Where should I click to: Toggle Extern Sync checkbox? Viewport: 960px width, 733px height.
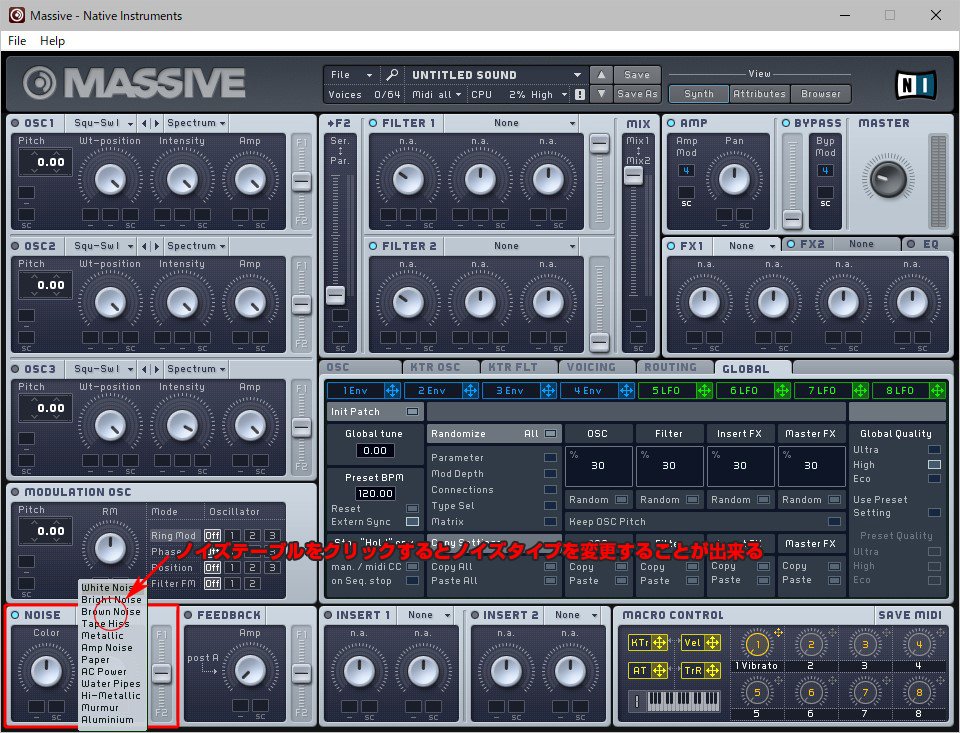click(x=413, y=522)
